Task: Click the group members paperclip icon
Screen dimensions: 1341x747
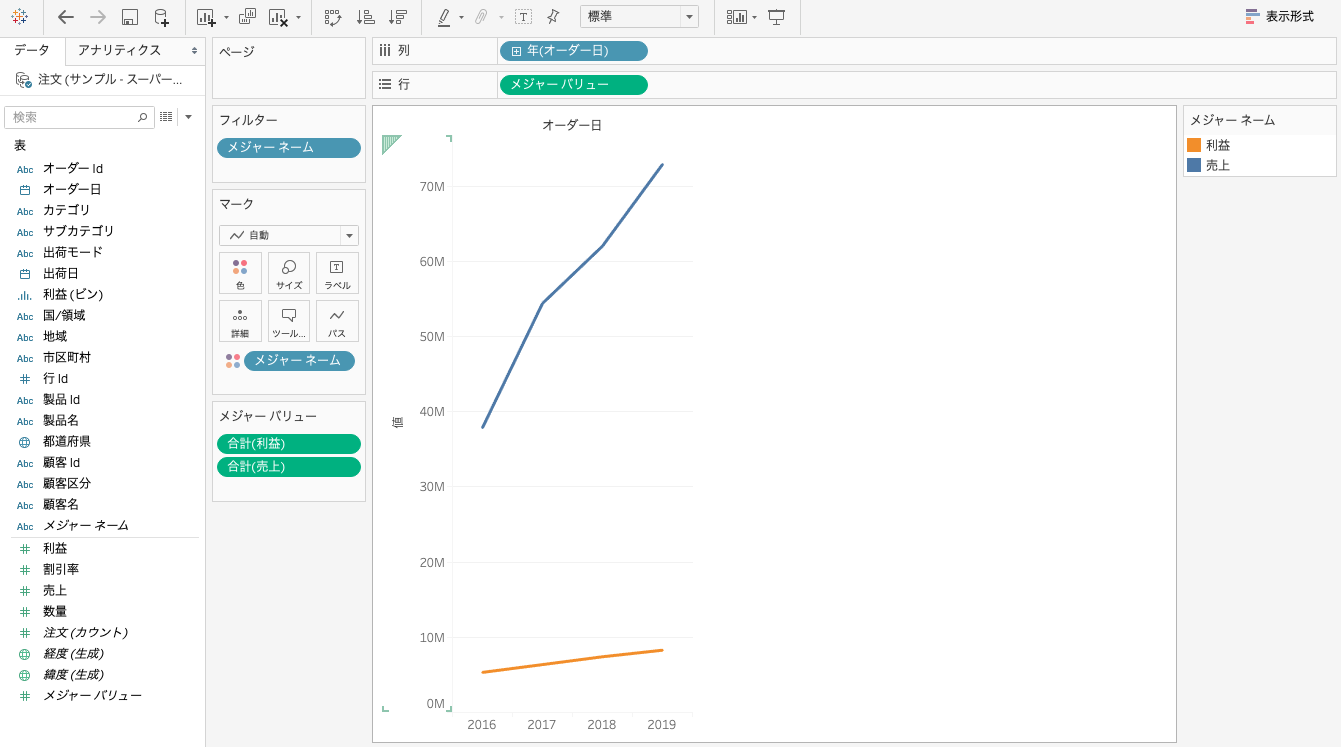Action: (x=481, y=17)
